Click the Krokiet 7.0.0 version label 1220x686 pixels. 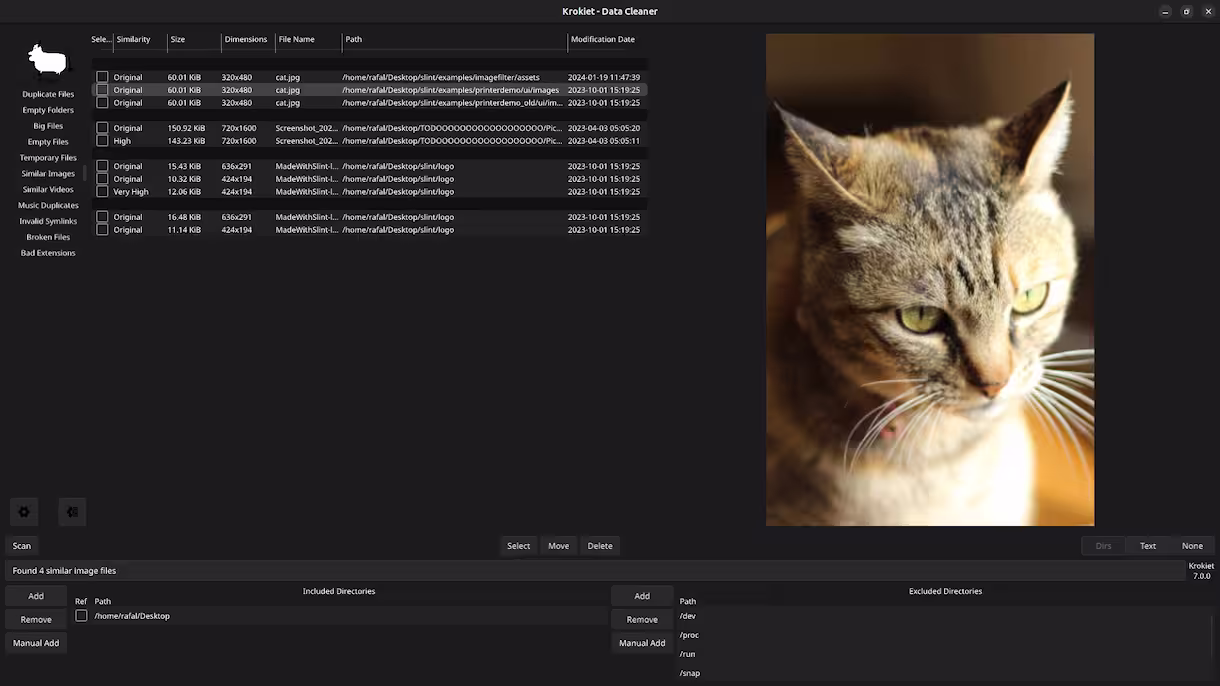point(1201,571)
